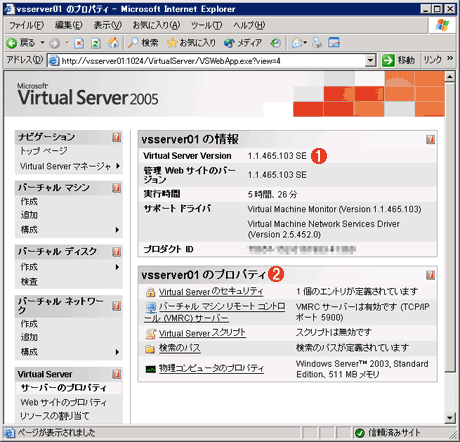Image resolution: width=460 pixels, height=442 pixels.
Task: Open the 表示(V) menu
Action: pos(108,25)
